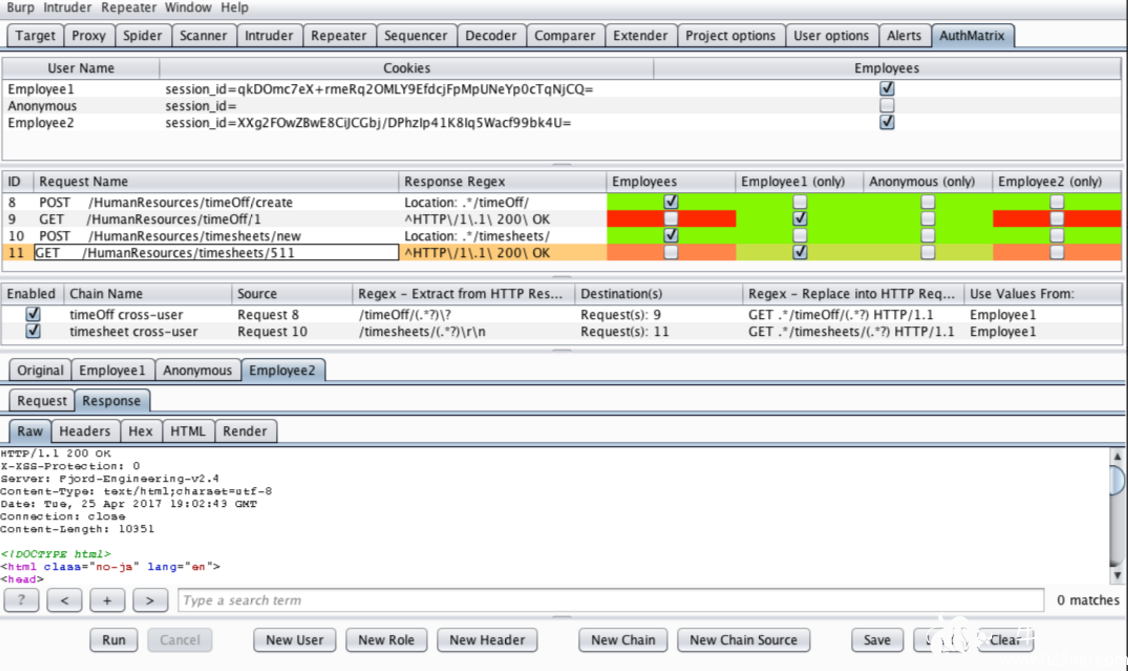Viewport: 1128px width, 671px height.
Task: Select the AuthMatrix tab
Action: click(972, 35)
